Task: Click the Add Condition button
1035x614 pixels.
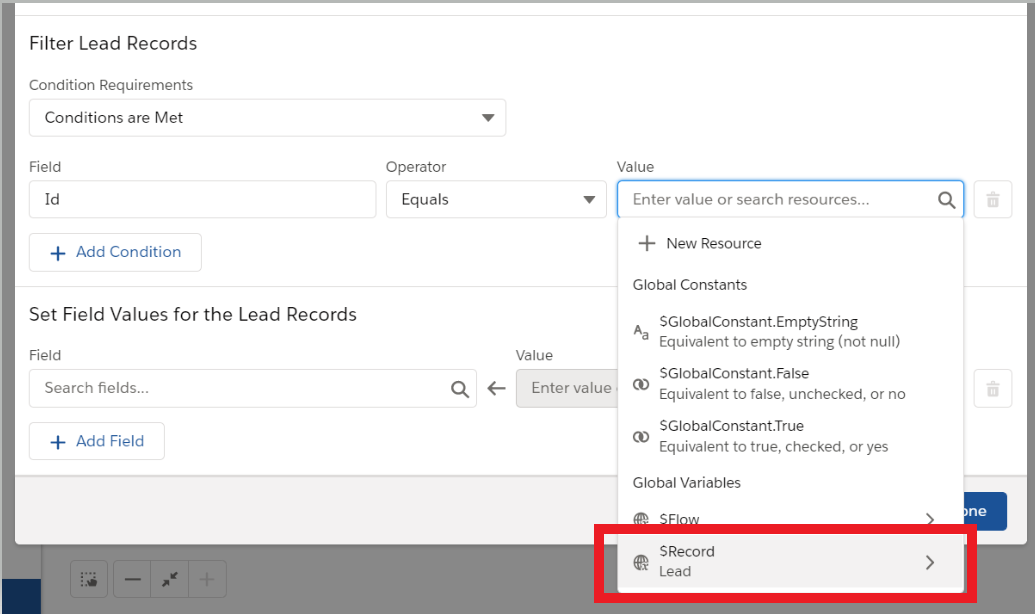Action: click(114, 252)
